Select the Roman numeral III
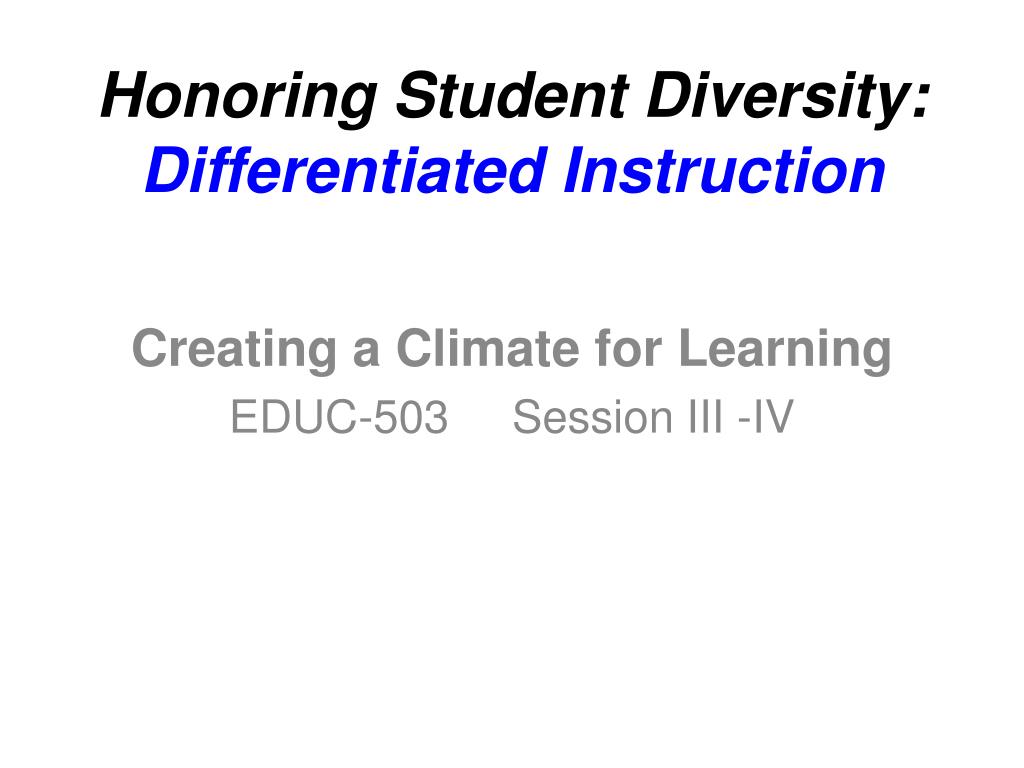Viewport: 1024px width, 768px height. [704, 417]
